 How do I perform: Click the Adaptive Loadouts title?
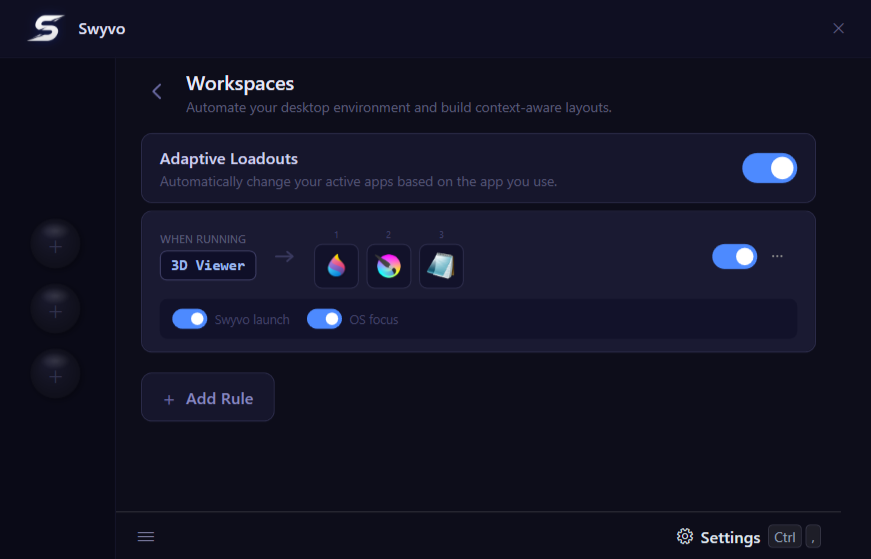229,159
